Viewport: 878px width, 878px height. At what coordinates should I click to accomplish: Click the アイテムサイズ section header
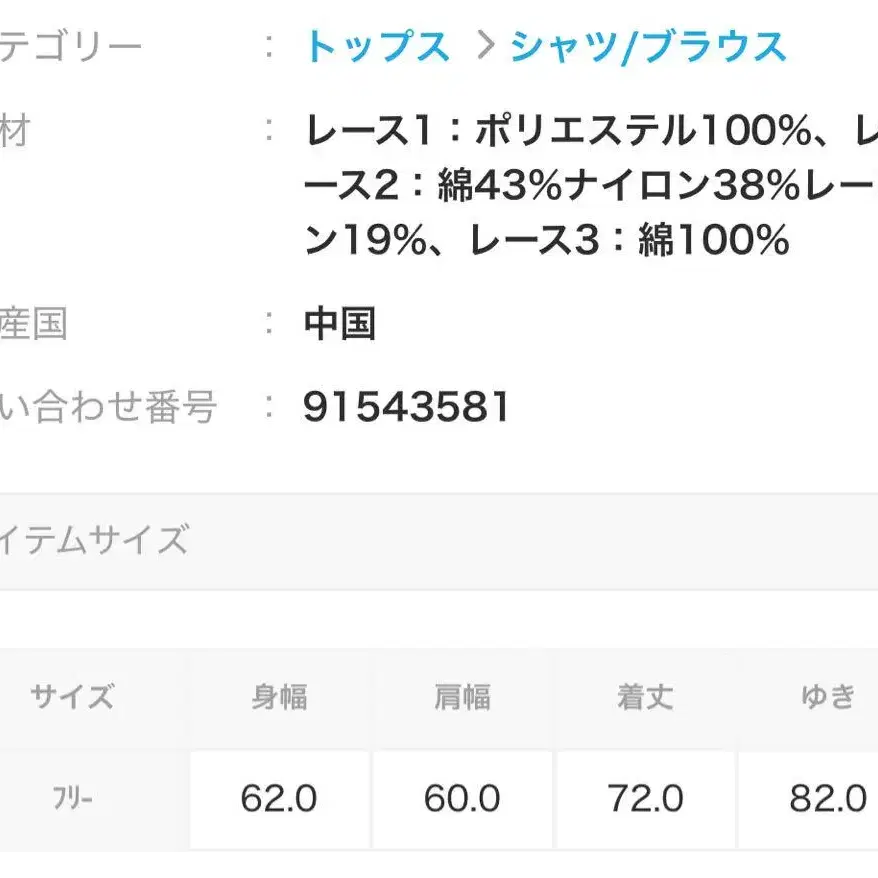(x=94, y=541)
